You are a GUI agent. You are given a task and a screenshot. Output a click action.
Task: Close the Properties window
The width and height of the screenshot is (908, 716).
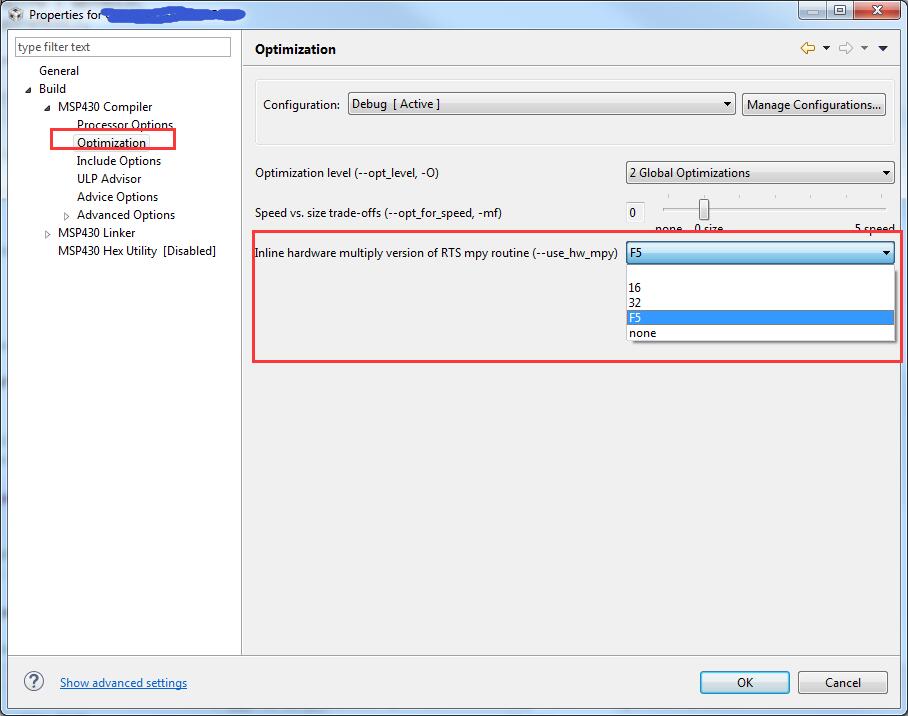[x=877, y=11]
